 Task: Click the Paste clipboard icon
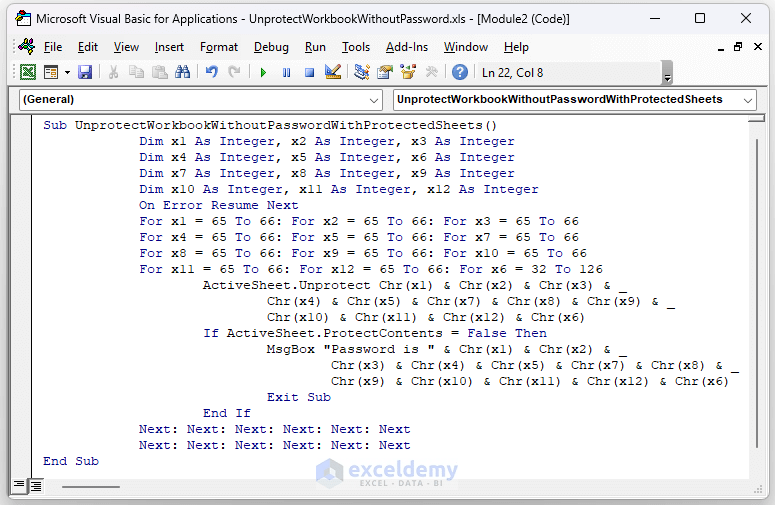[160, 73]
